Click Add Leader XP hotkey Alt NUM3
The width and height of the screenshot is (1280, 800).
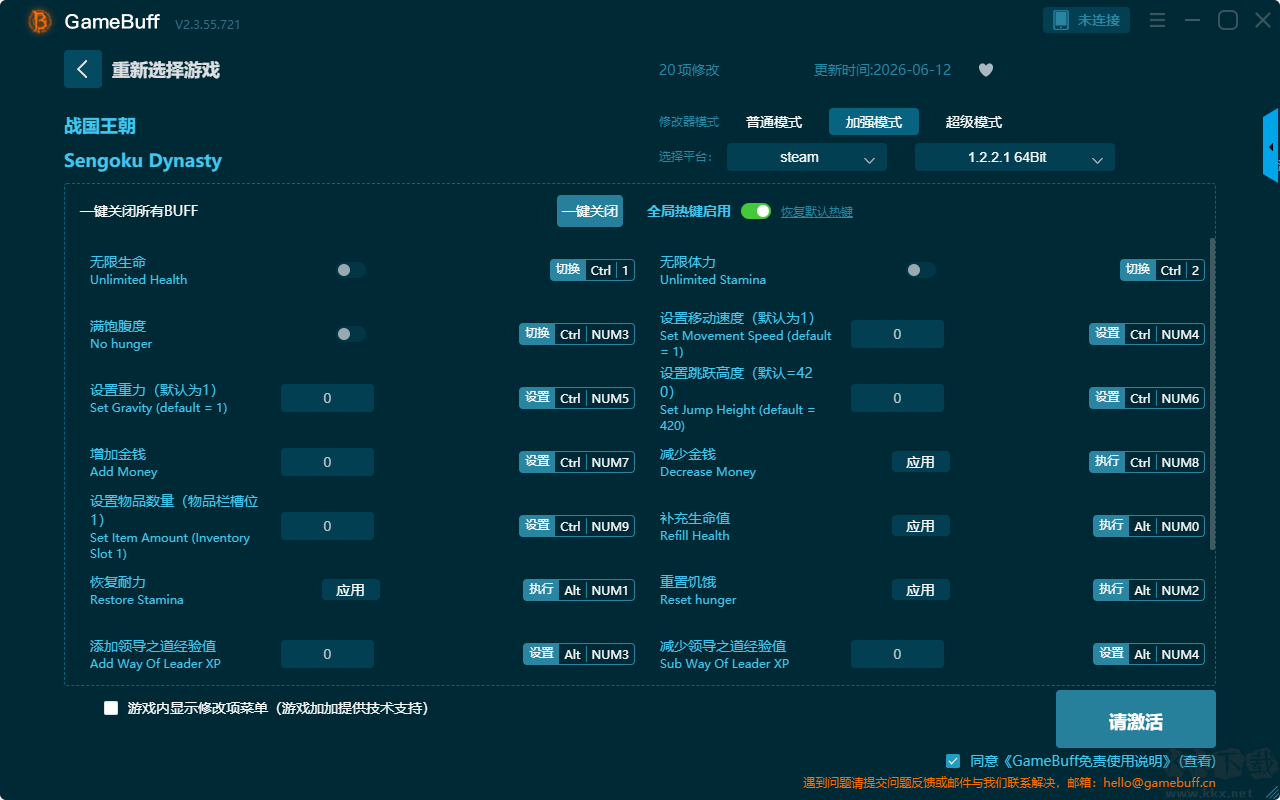pos(579,654)
